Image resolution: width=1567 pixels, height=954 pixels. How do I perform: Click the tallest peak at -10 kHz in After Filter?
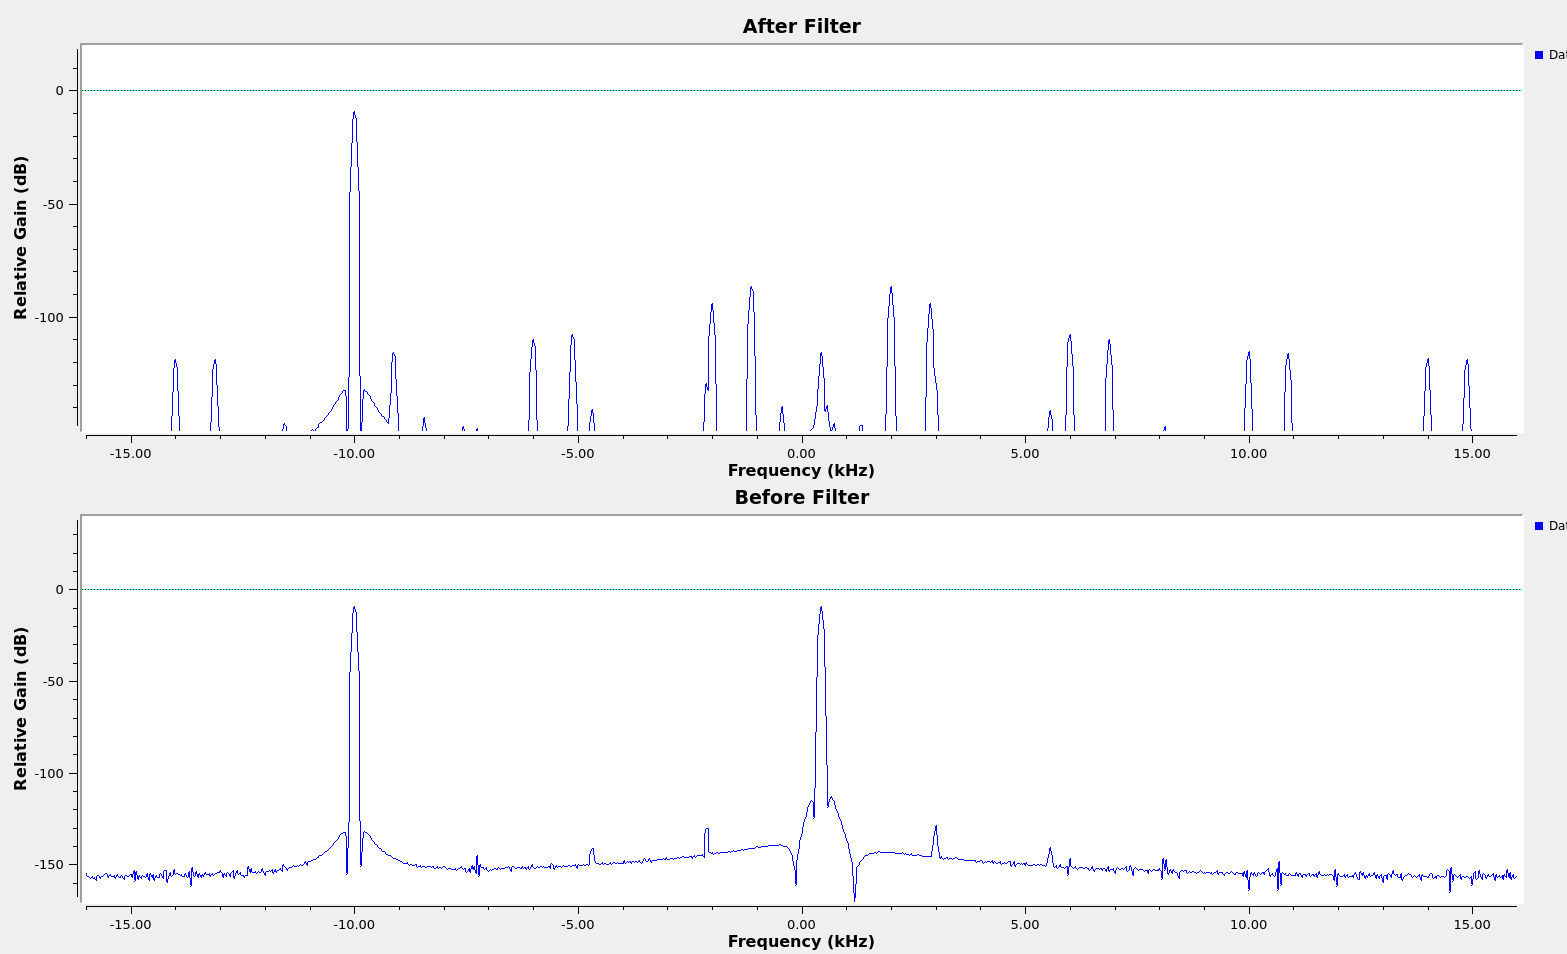point(354,116)
